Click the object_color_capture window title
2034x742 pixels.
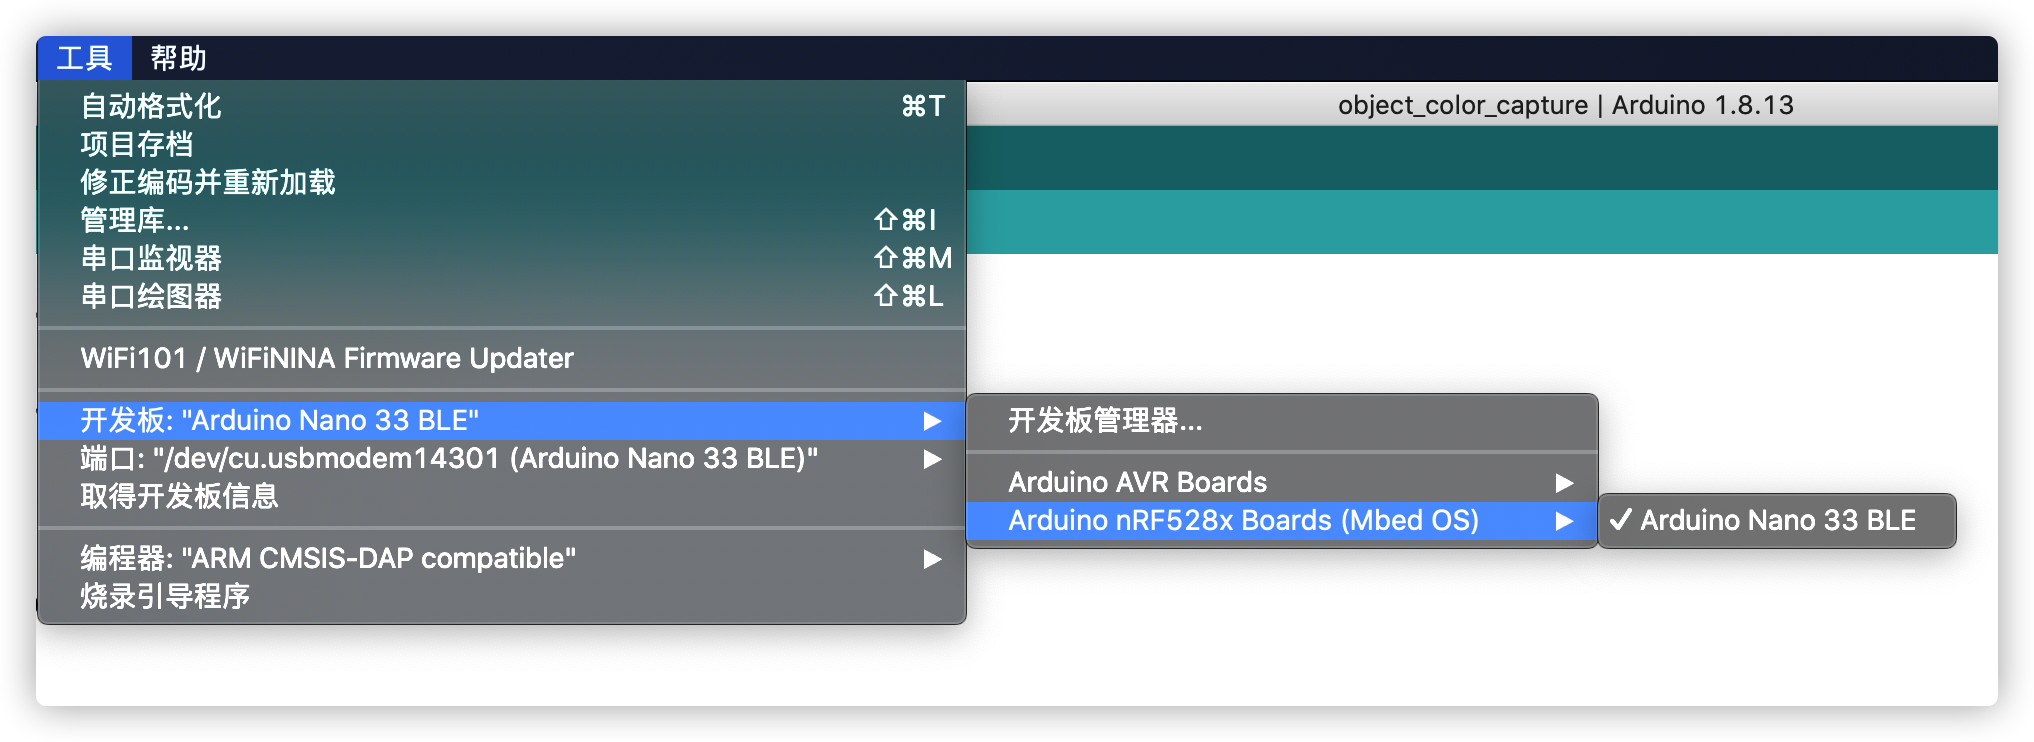[x=1565, y=105]
